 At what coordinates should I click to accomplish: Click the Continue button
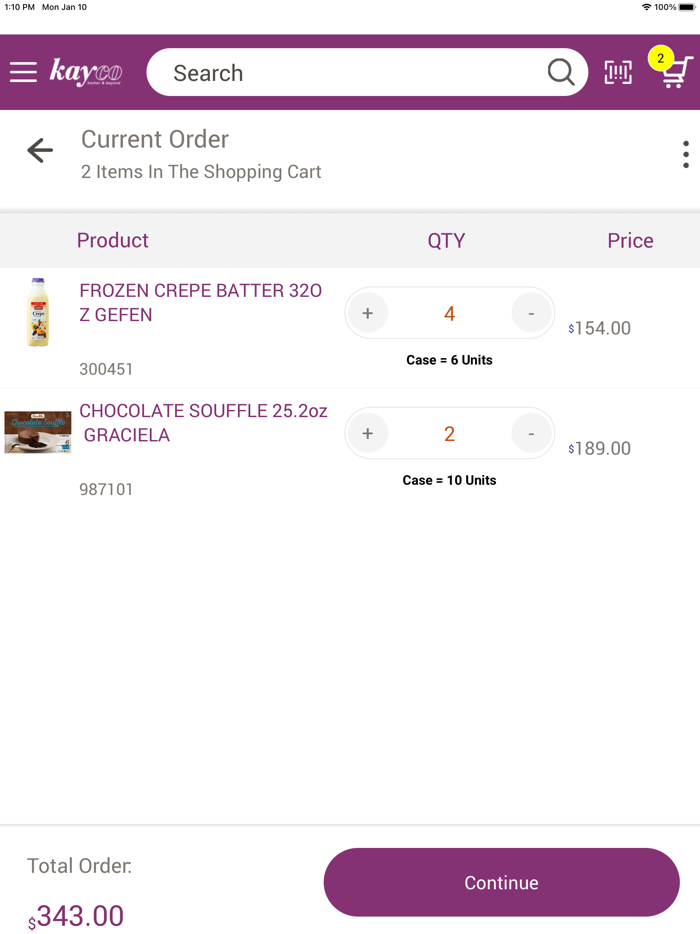[x=501, y=882]
